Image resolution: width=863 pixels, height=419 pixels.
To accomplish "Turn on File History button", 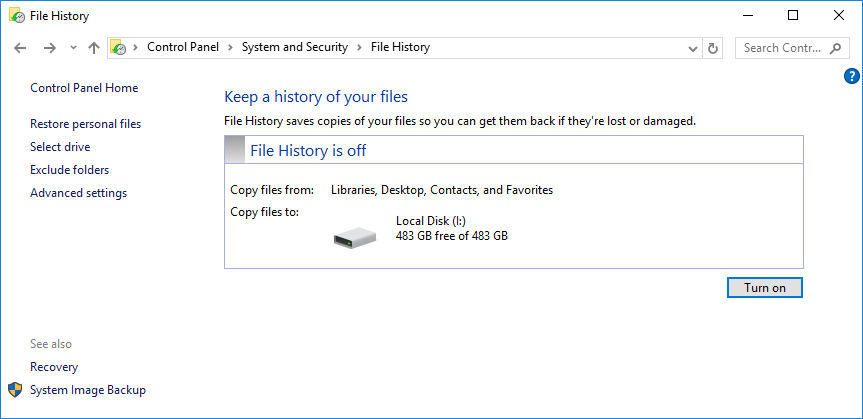I will pos(764,287).
